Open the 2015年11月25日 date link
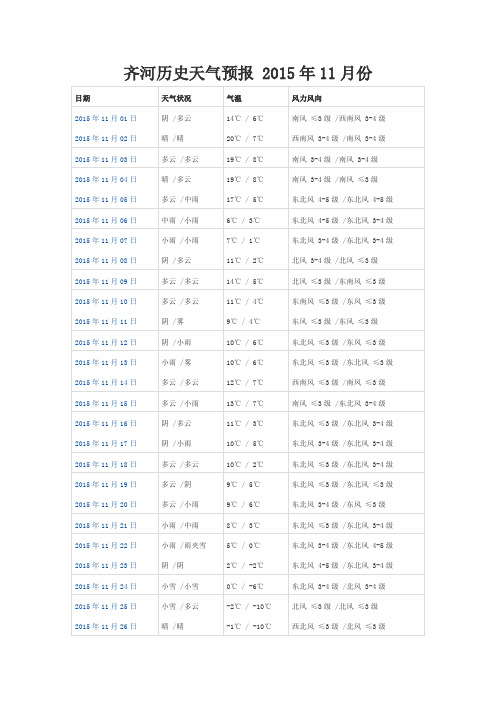The height and width of the screenshot is (702, 496). [106, 607]
